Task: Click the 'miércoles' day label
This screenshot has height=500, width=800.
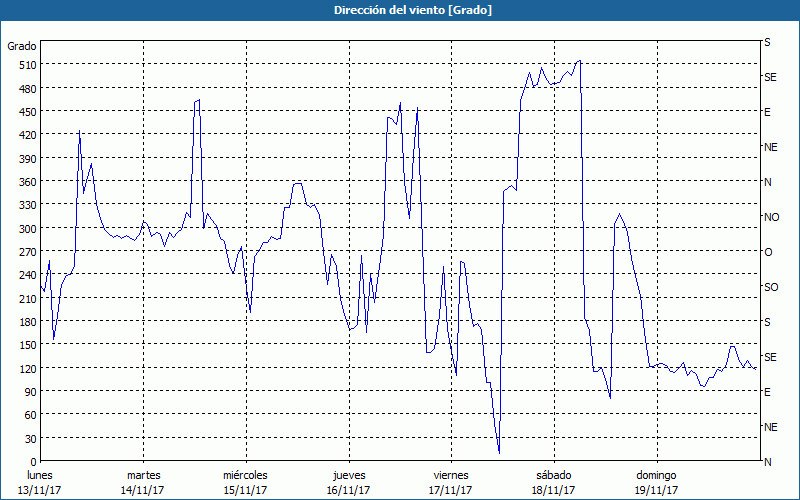Action: point(245,475)
